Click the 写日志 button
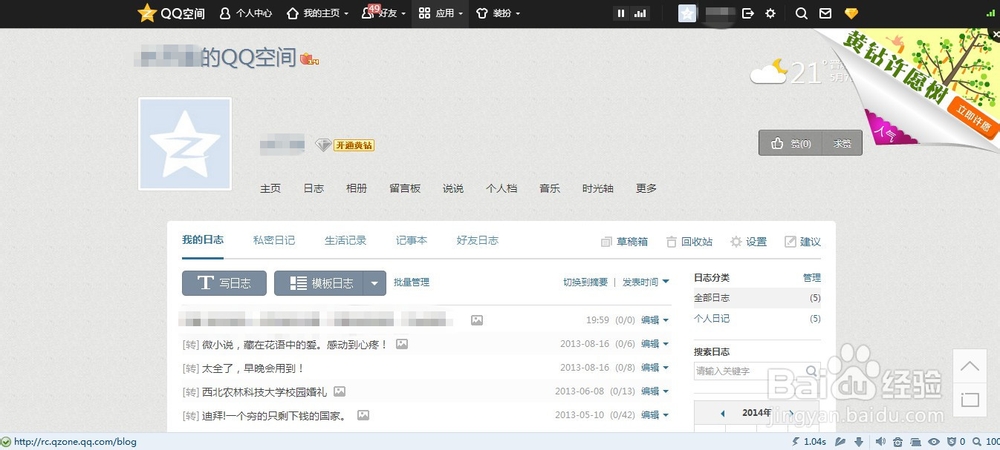 coord(224,283)
